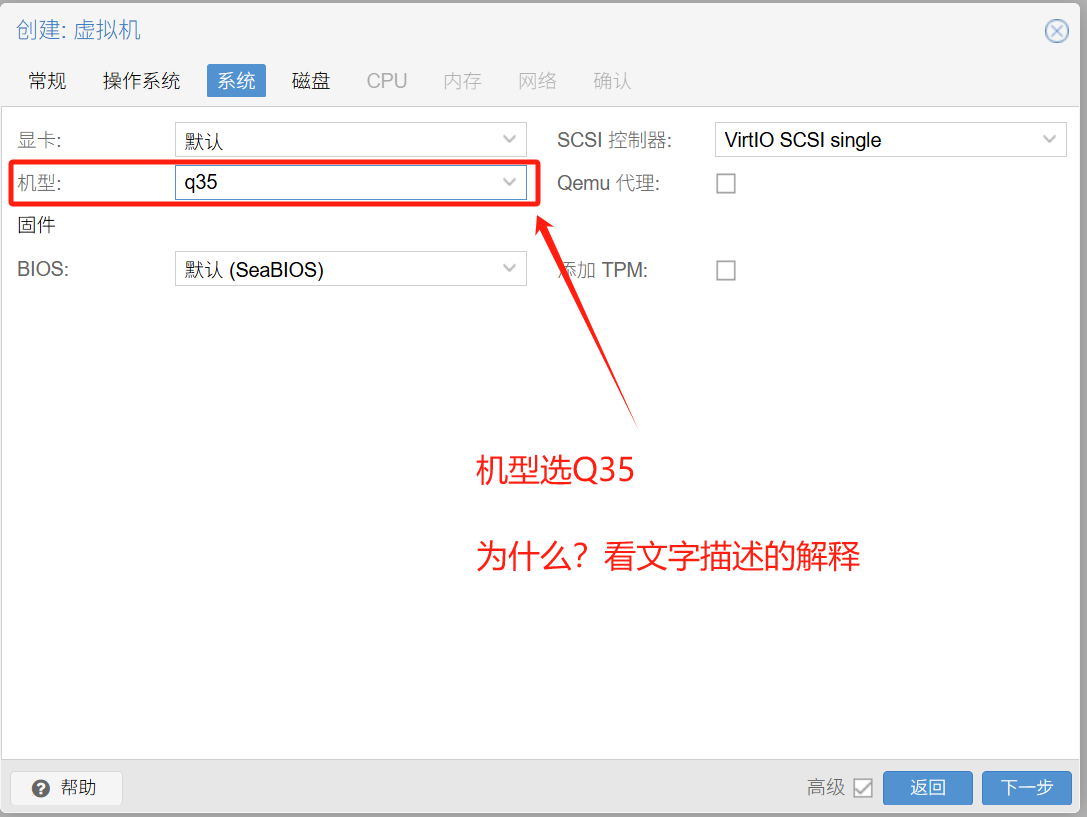Open the 机型 dropdown showing q35
Viewport: 1087px width, 817px height.
pos(509,182)
